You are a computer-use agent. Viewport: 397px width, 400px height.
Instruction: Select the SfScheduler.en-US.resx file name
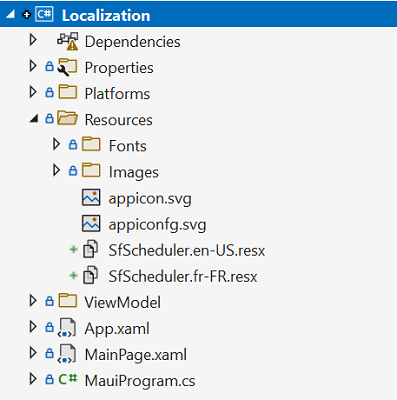[x=187, y=250]
